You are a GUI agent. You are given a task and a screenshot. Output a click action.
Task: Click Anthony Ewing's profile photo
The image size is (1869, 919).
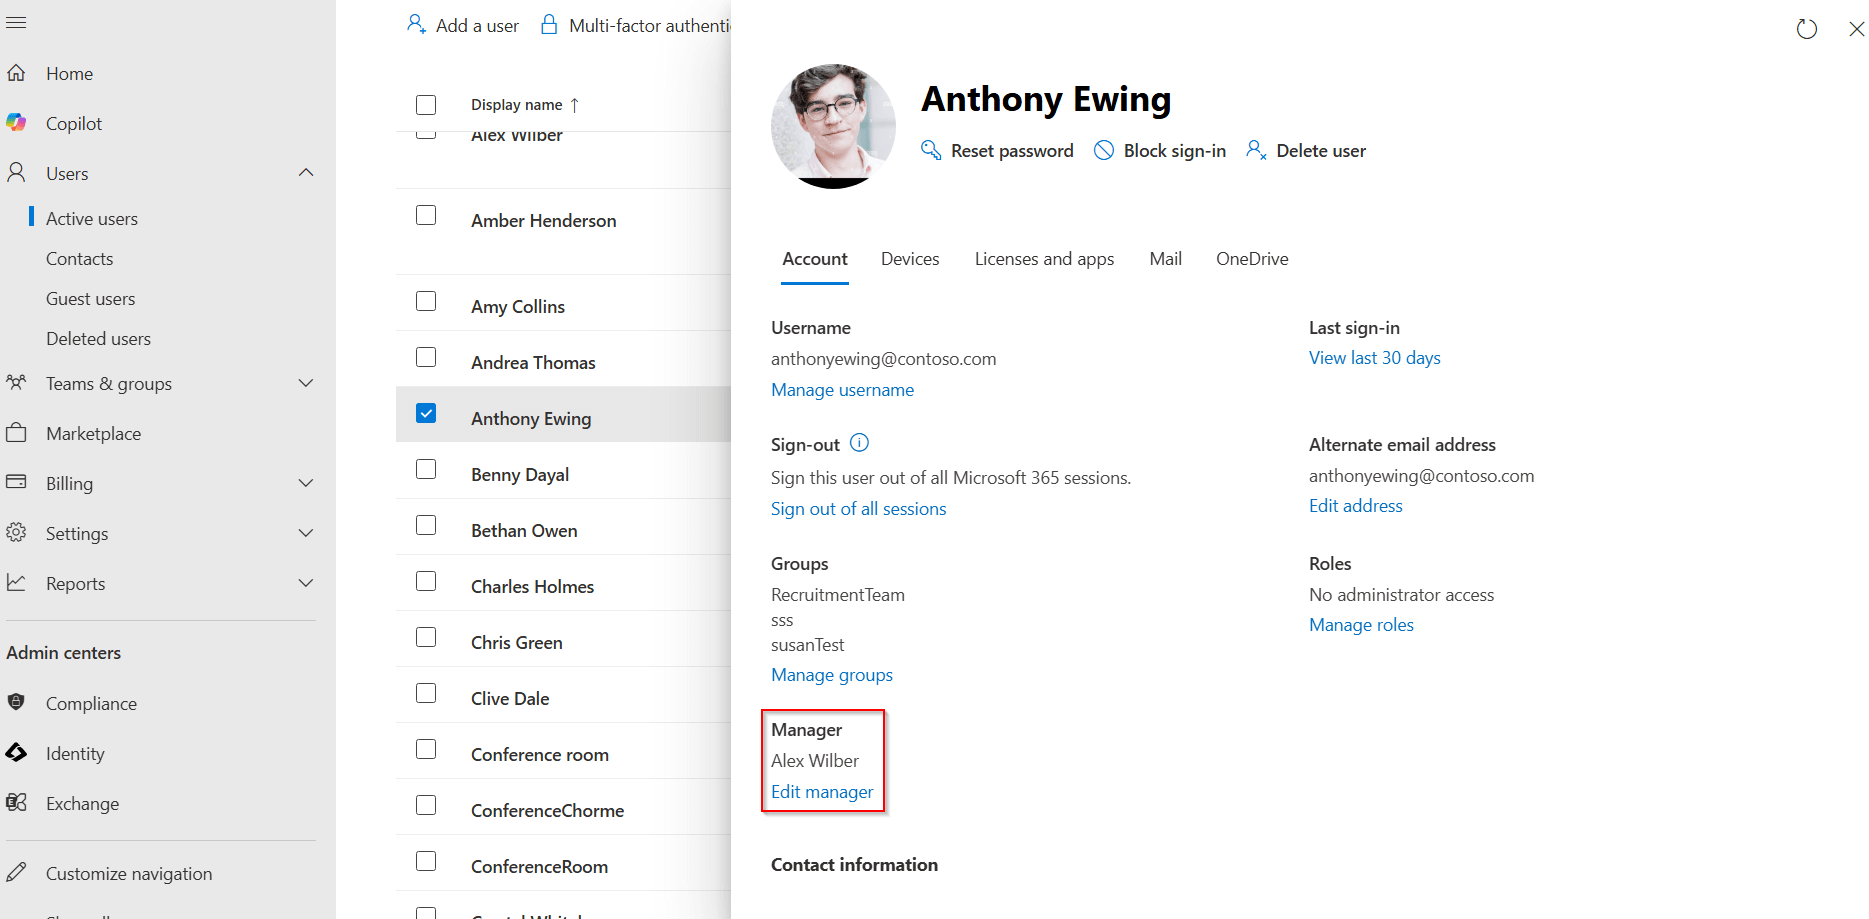pos(833,125)
